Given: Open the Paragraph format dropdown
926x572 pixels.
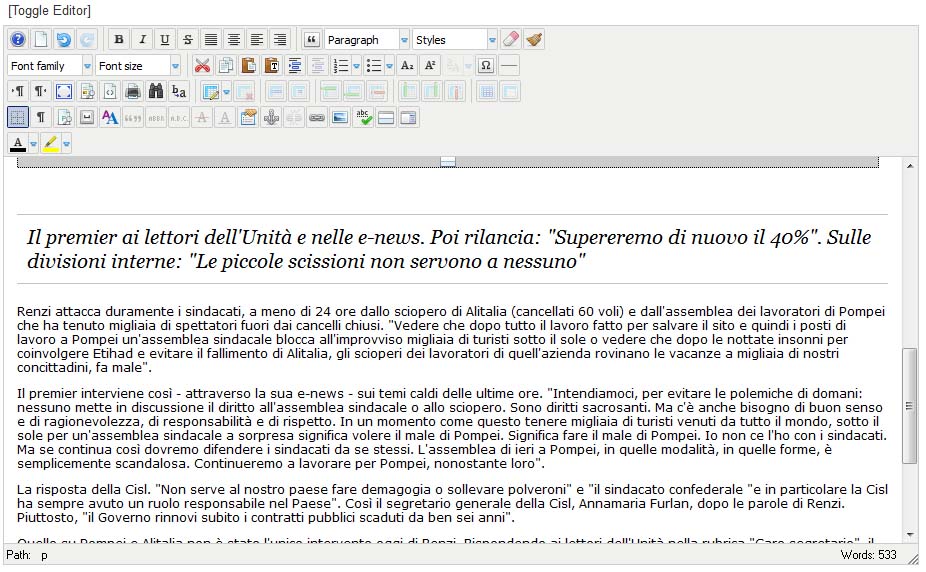Looking at the screenshot, I should click(x=366, y=40).
